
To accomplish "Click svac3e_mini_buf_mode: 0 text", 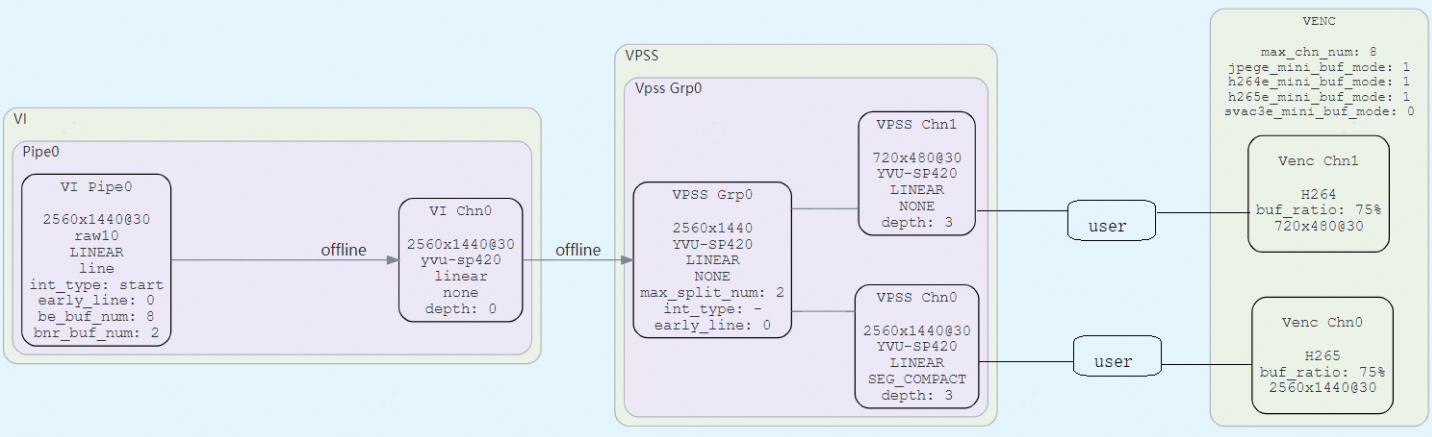I will 1319,111.
